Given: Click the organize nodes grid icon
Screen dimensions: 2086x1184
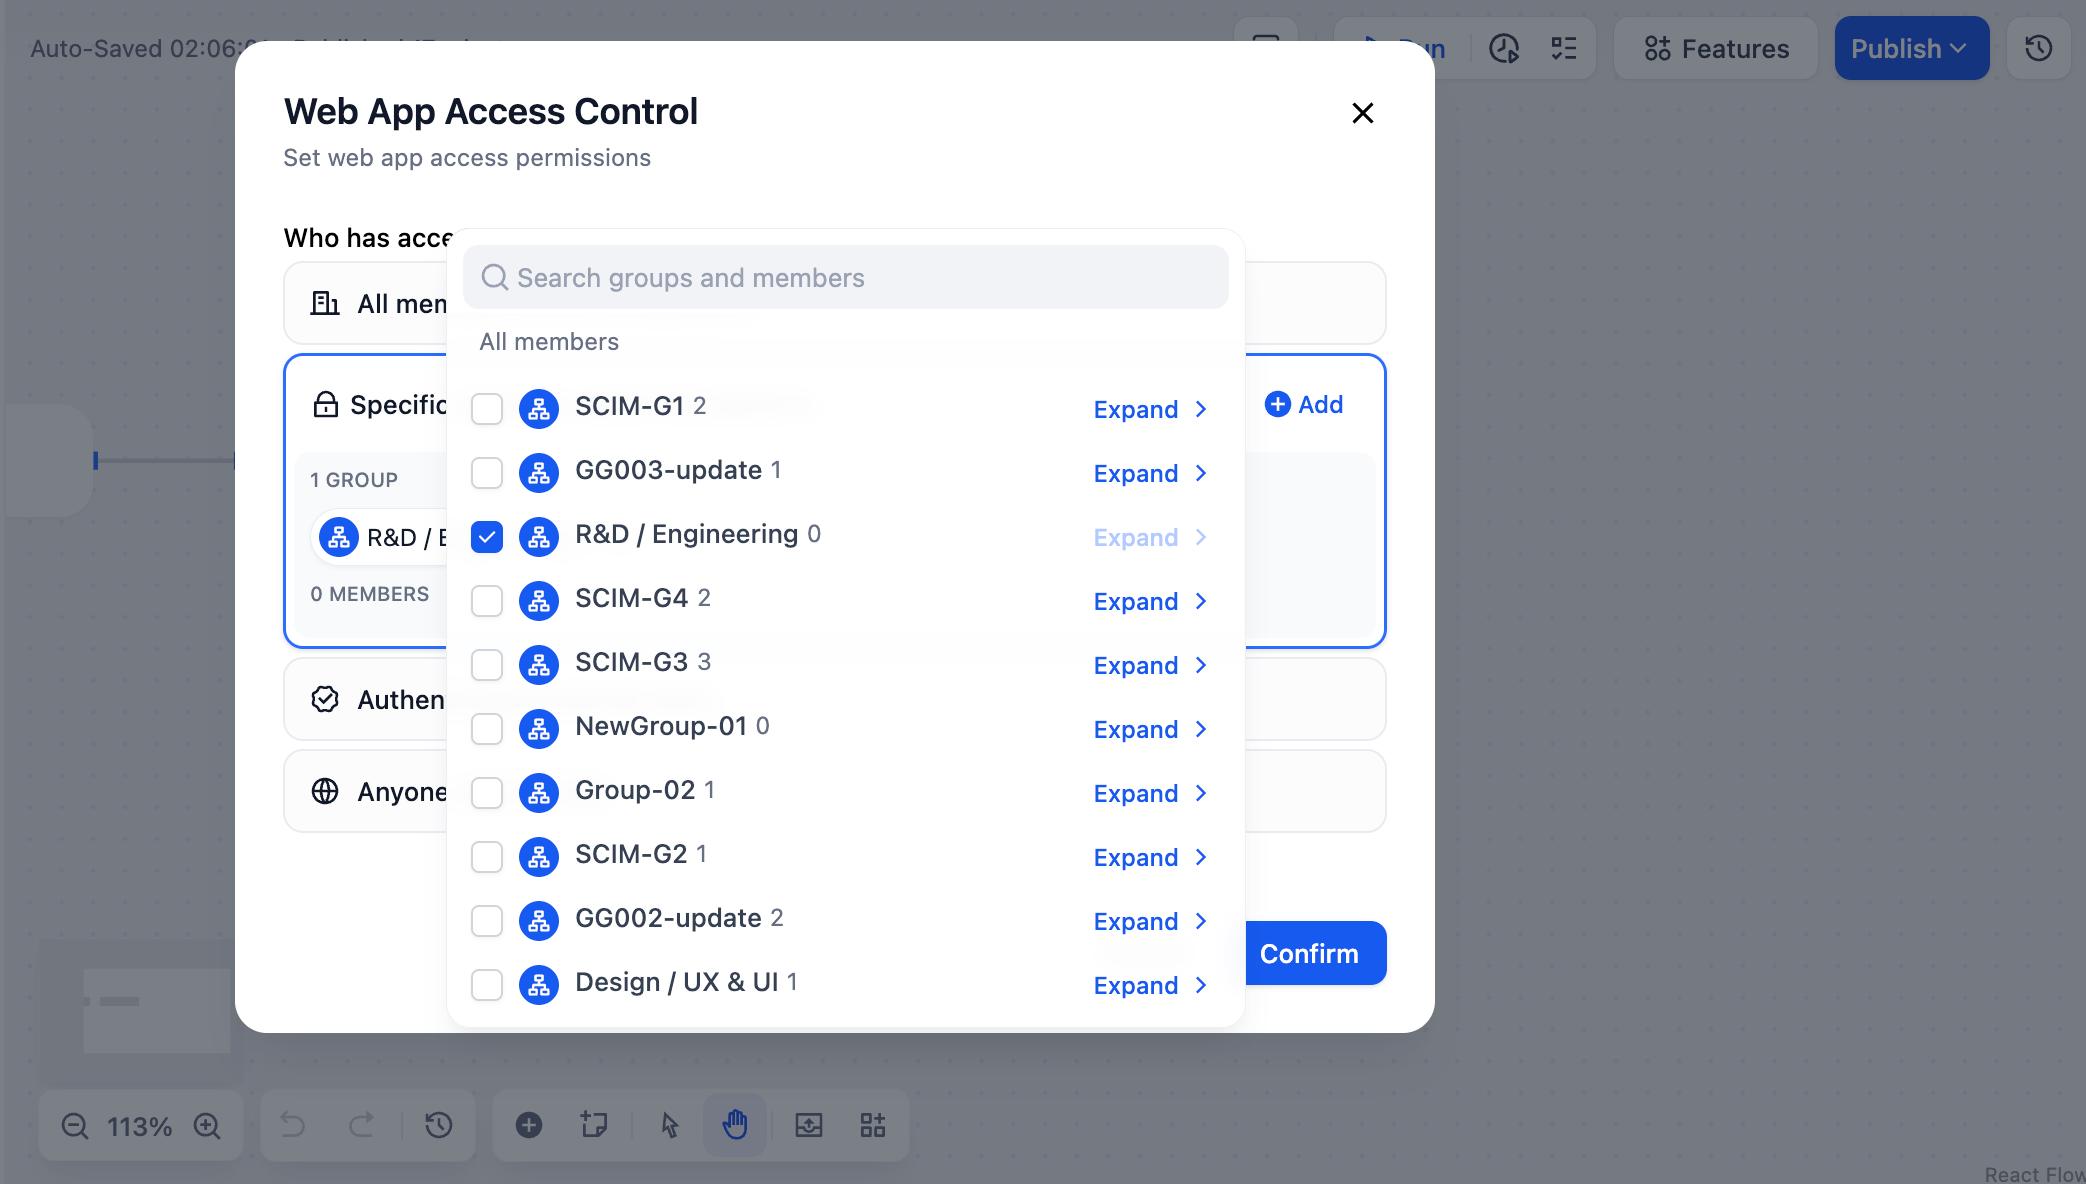Looking at the screenshot, I should click(x=873, y=1125).
